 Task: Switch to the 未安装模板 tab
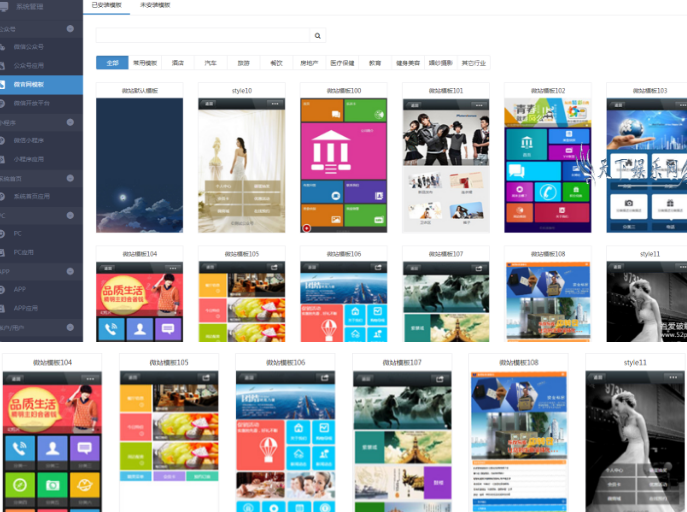coord(155,5)
